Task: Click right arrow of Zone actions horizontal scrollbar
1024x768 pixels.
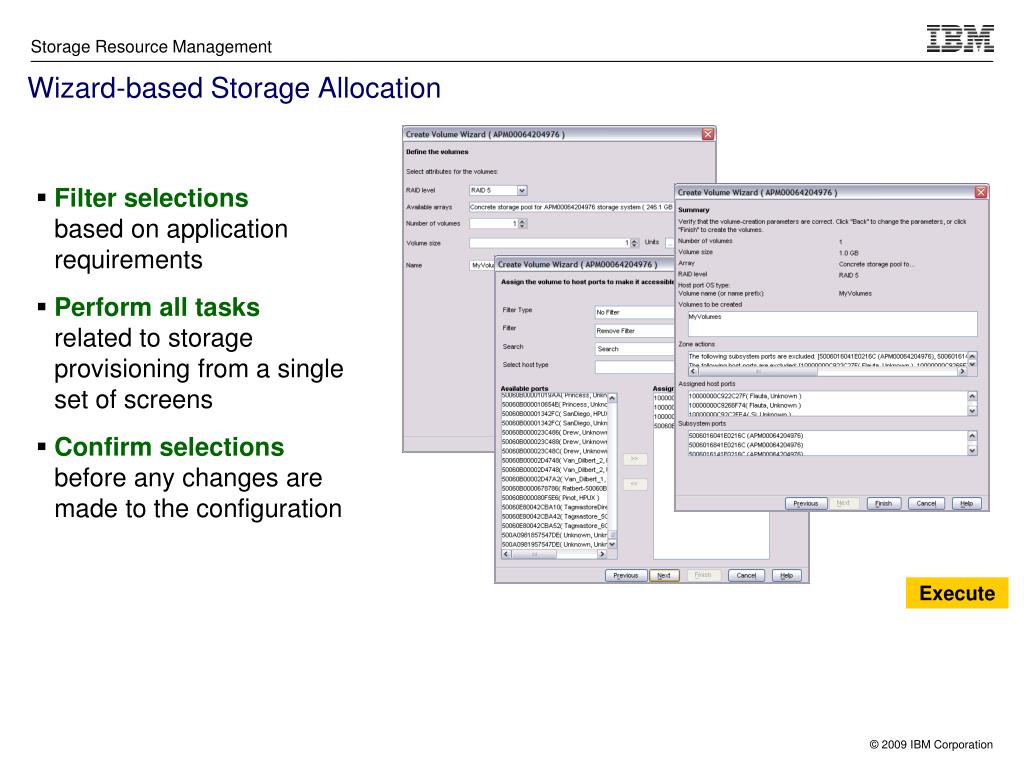Action: pos(962,371)
